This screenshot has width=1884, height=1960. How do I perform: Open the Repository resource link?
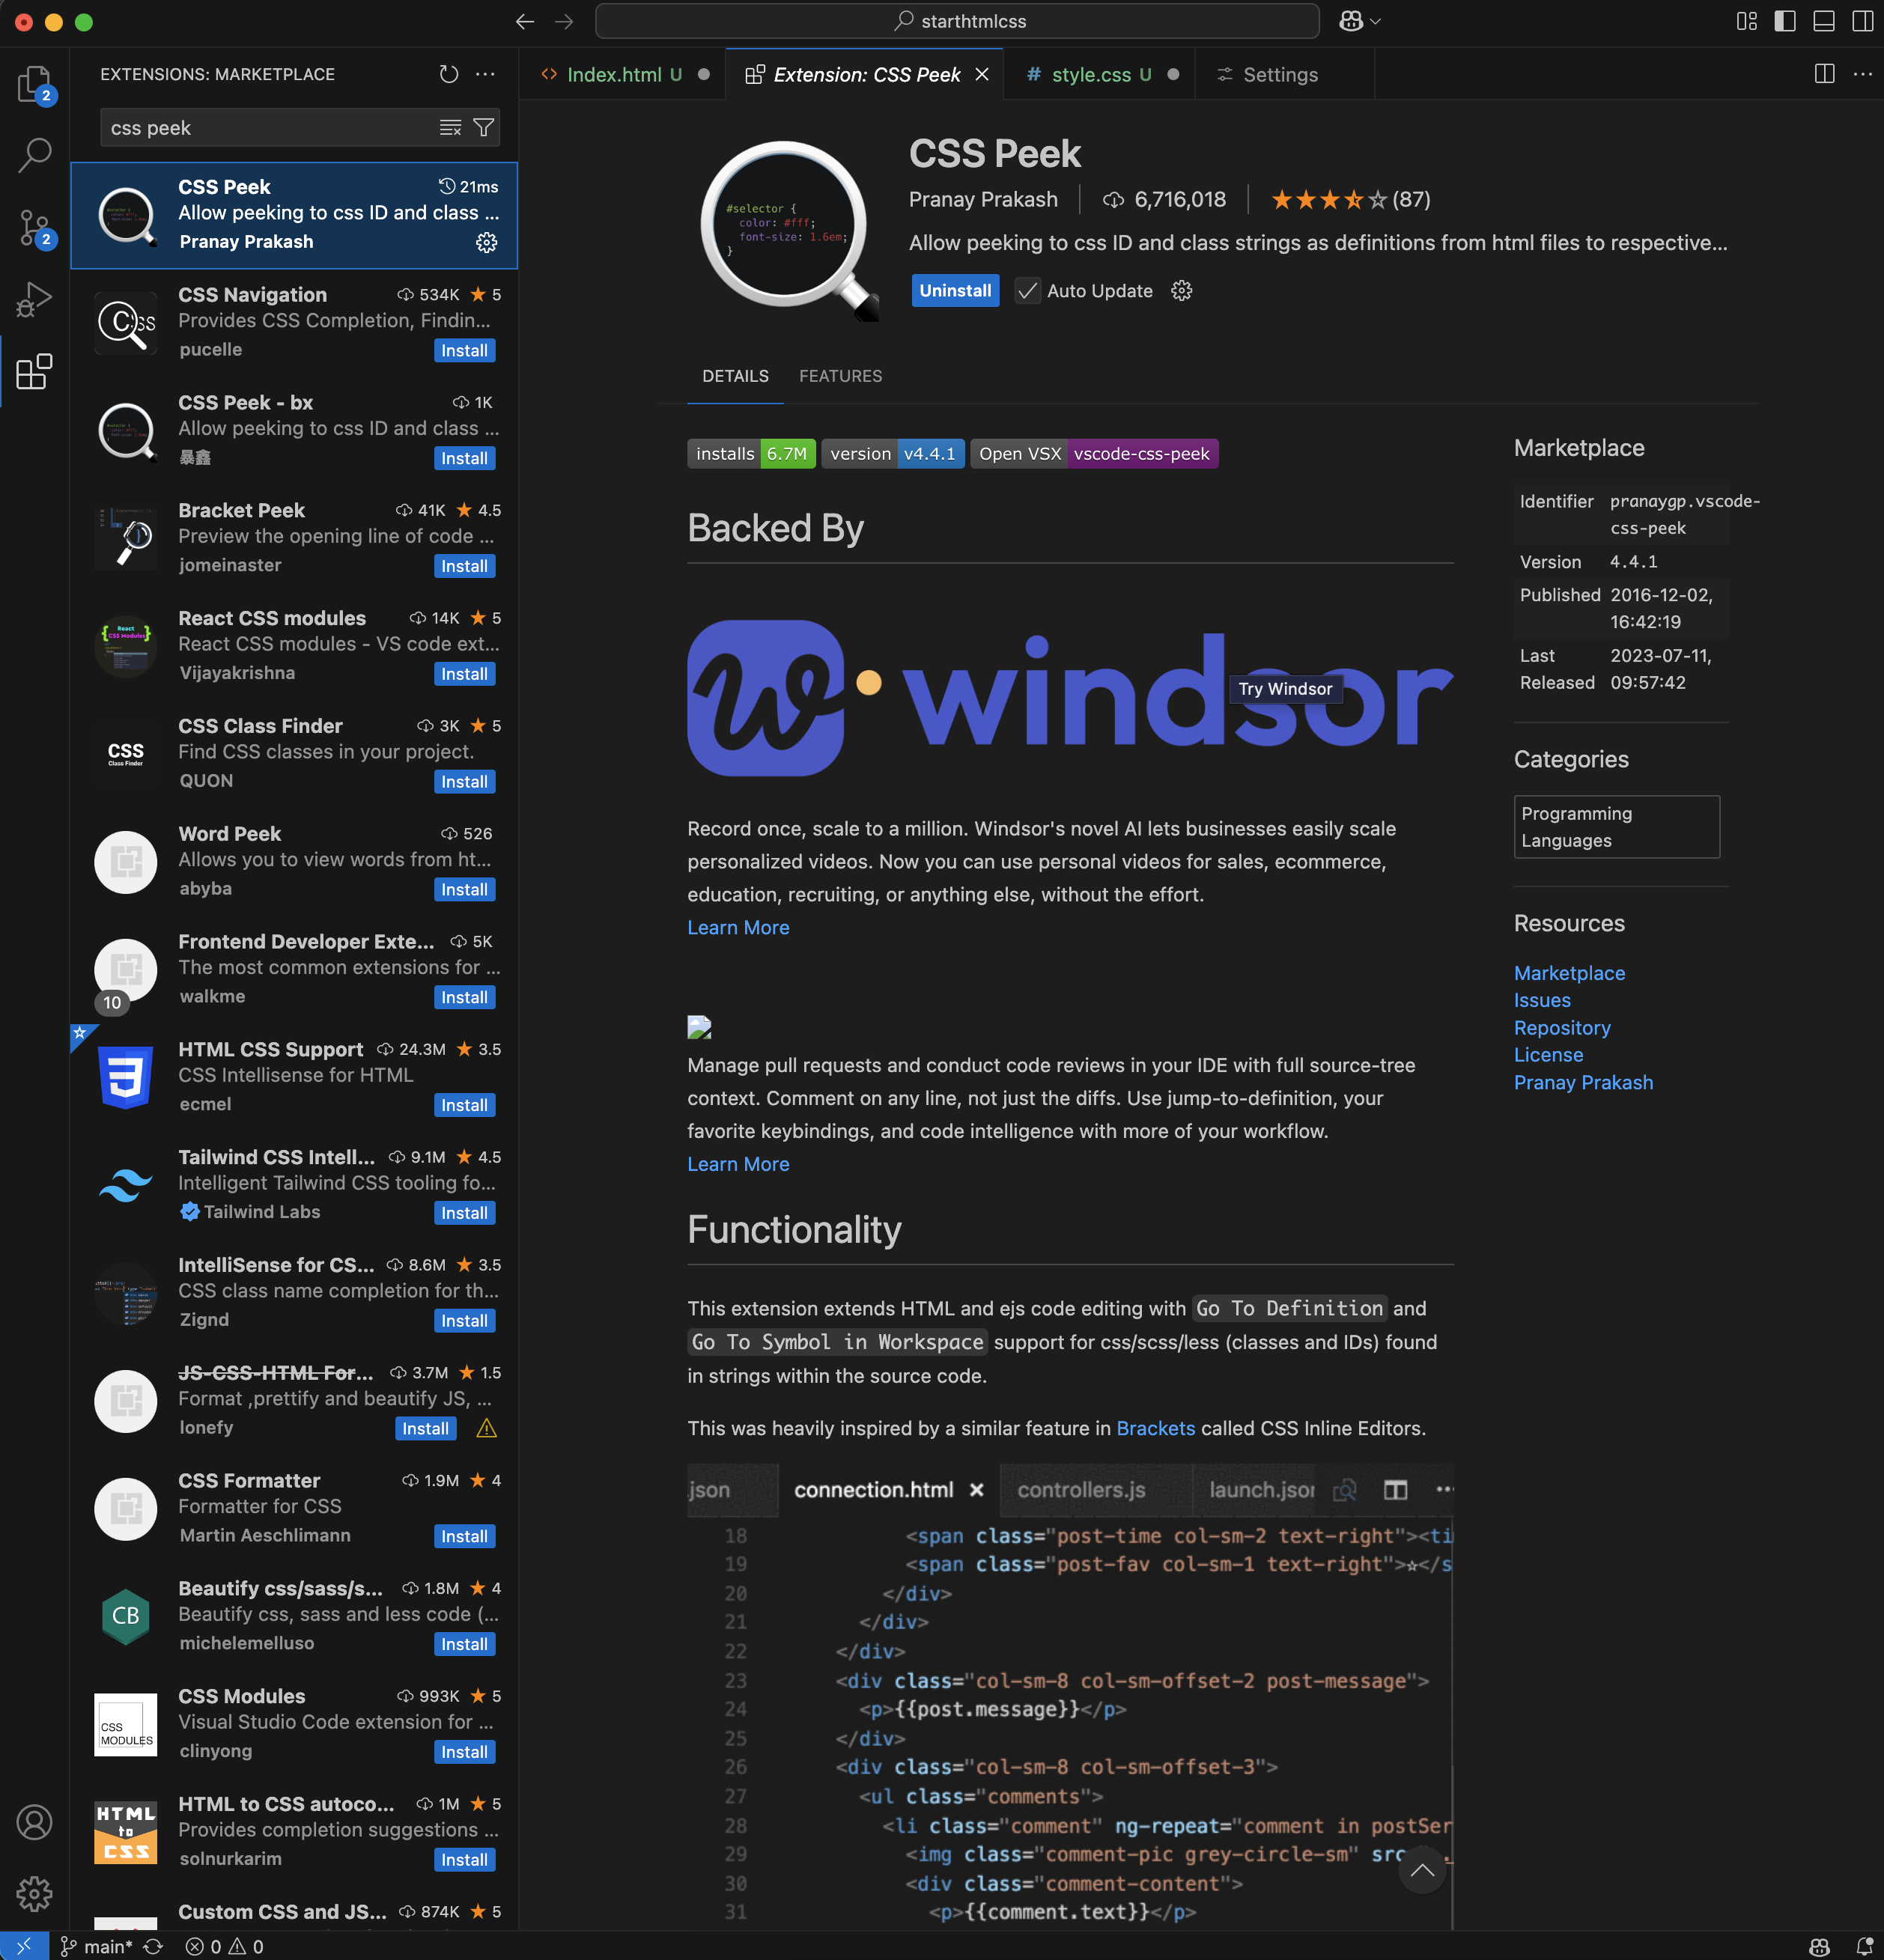[1561, 1028]
